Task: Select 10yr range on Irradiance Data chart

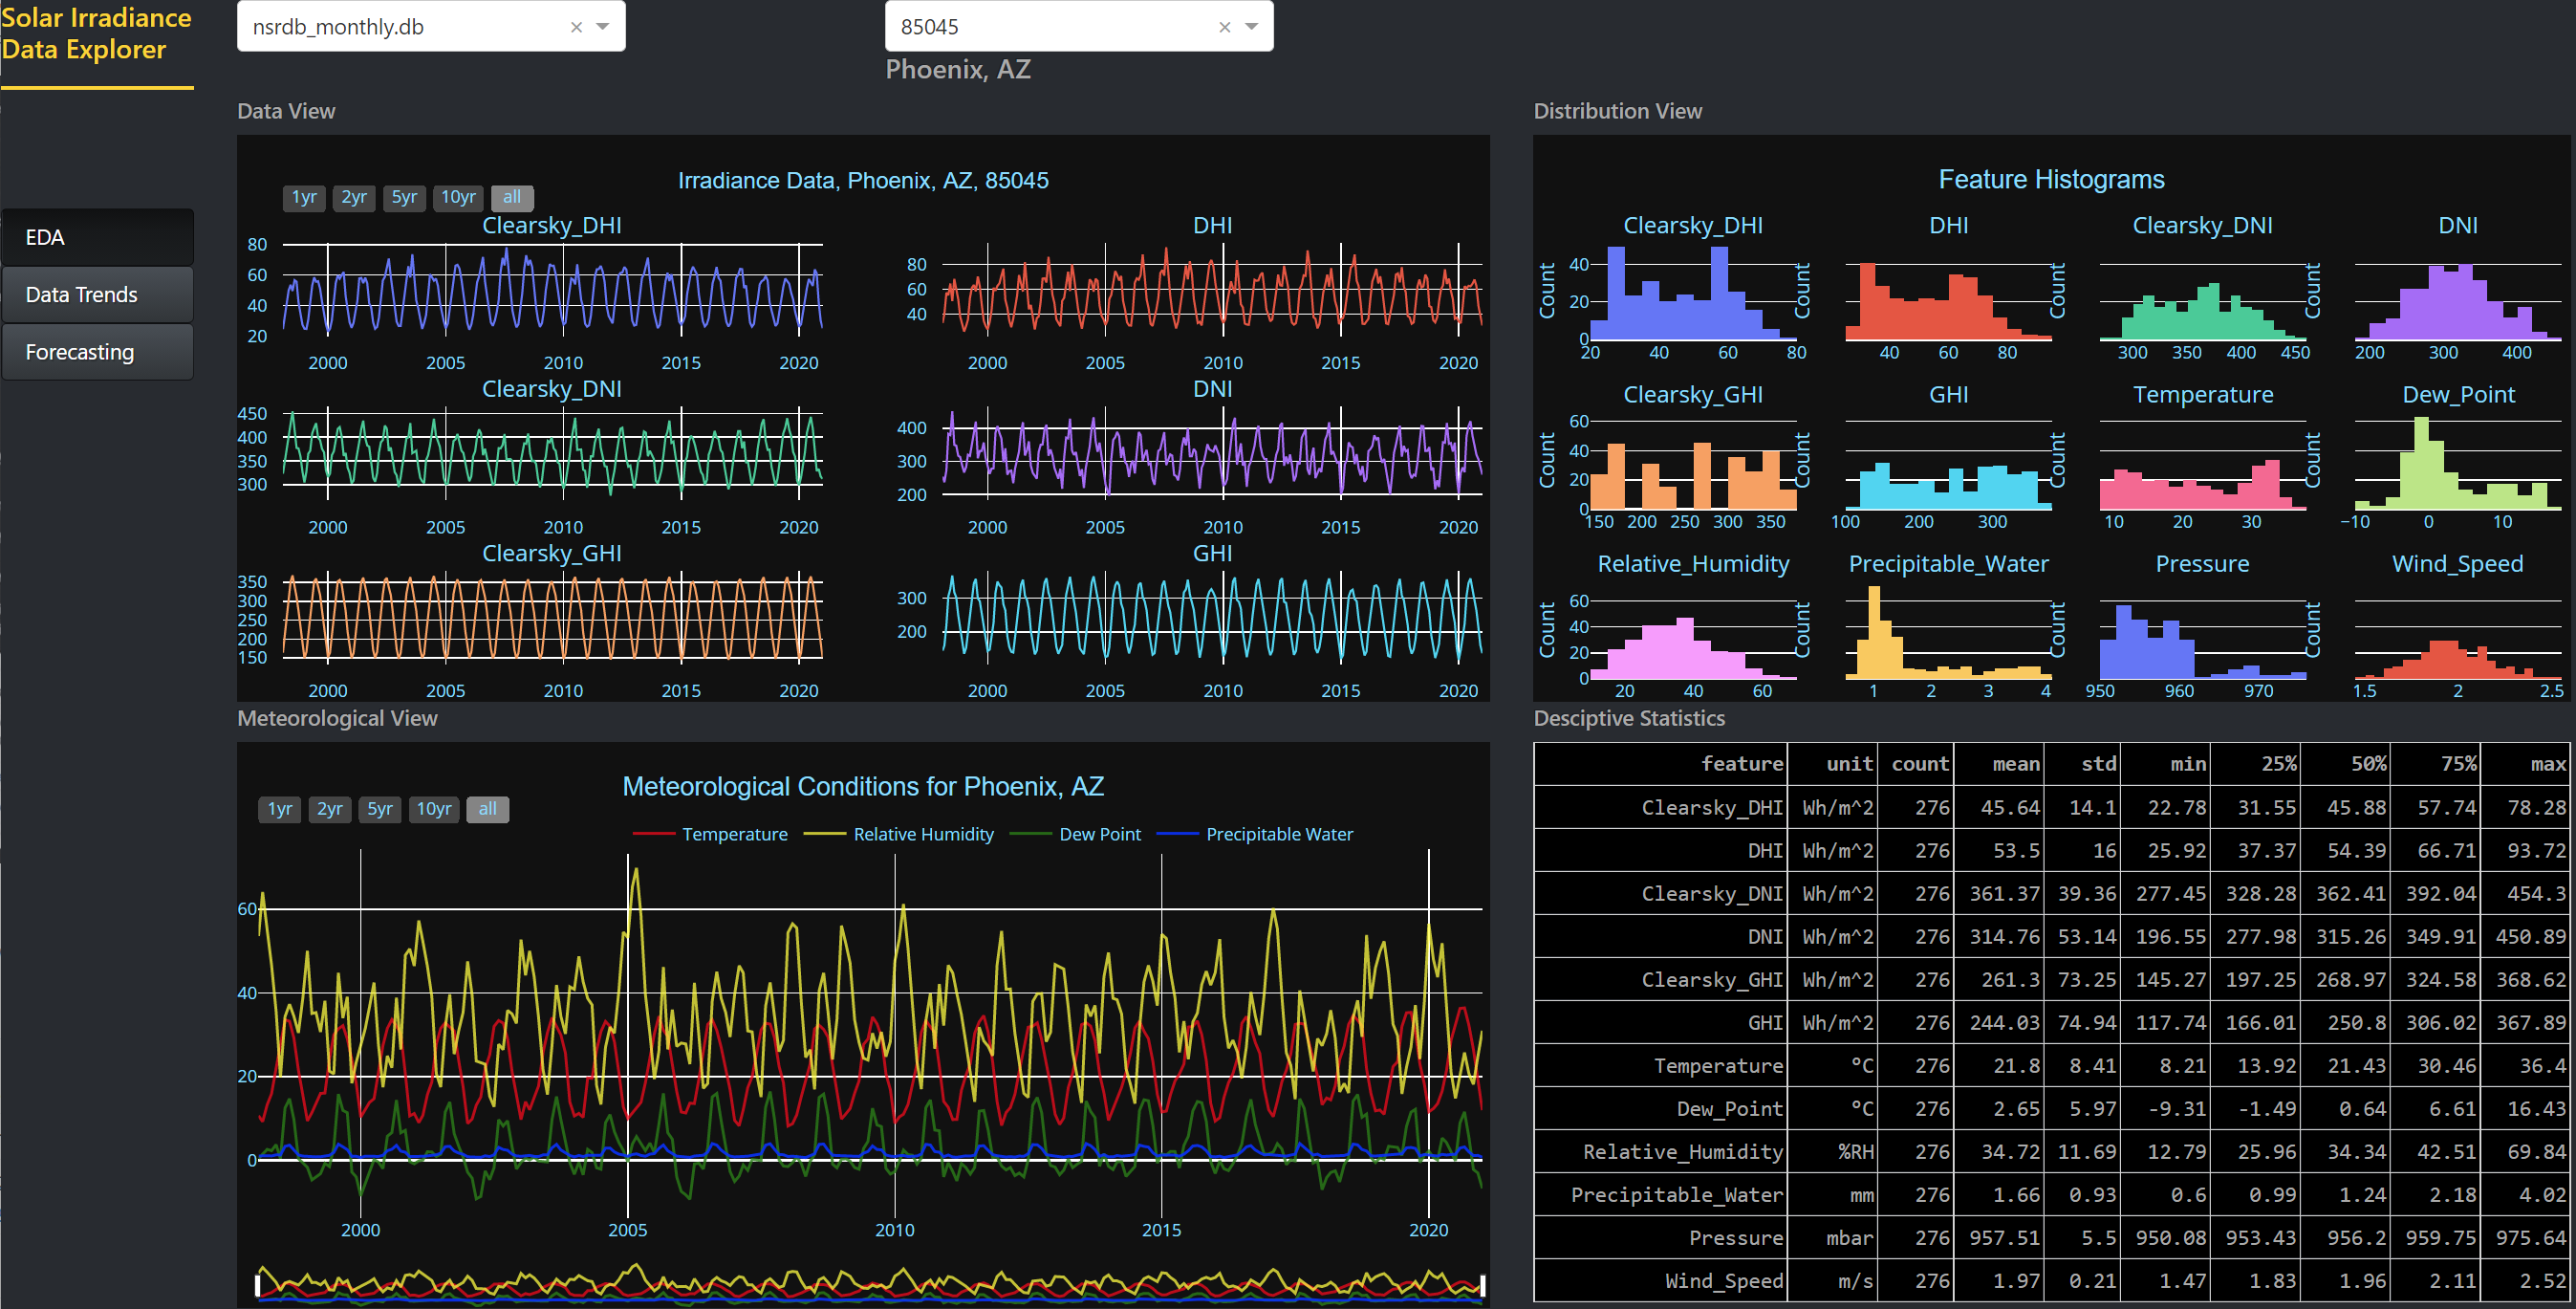Action: [459, 197]
